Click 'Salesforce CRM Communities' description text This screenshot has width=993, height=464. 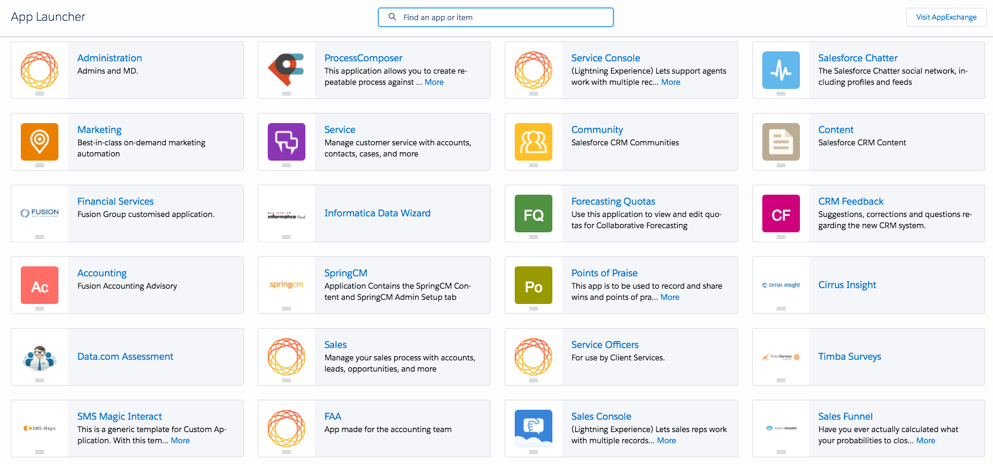pos(625,142)
